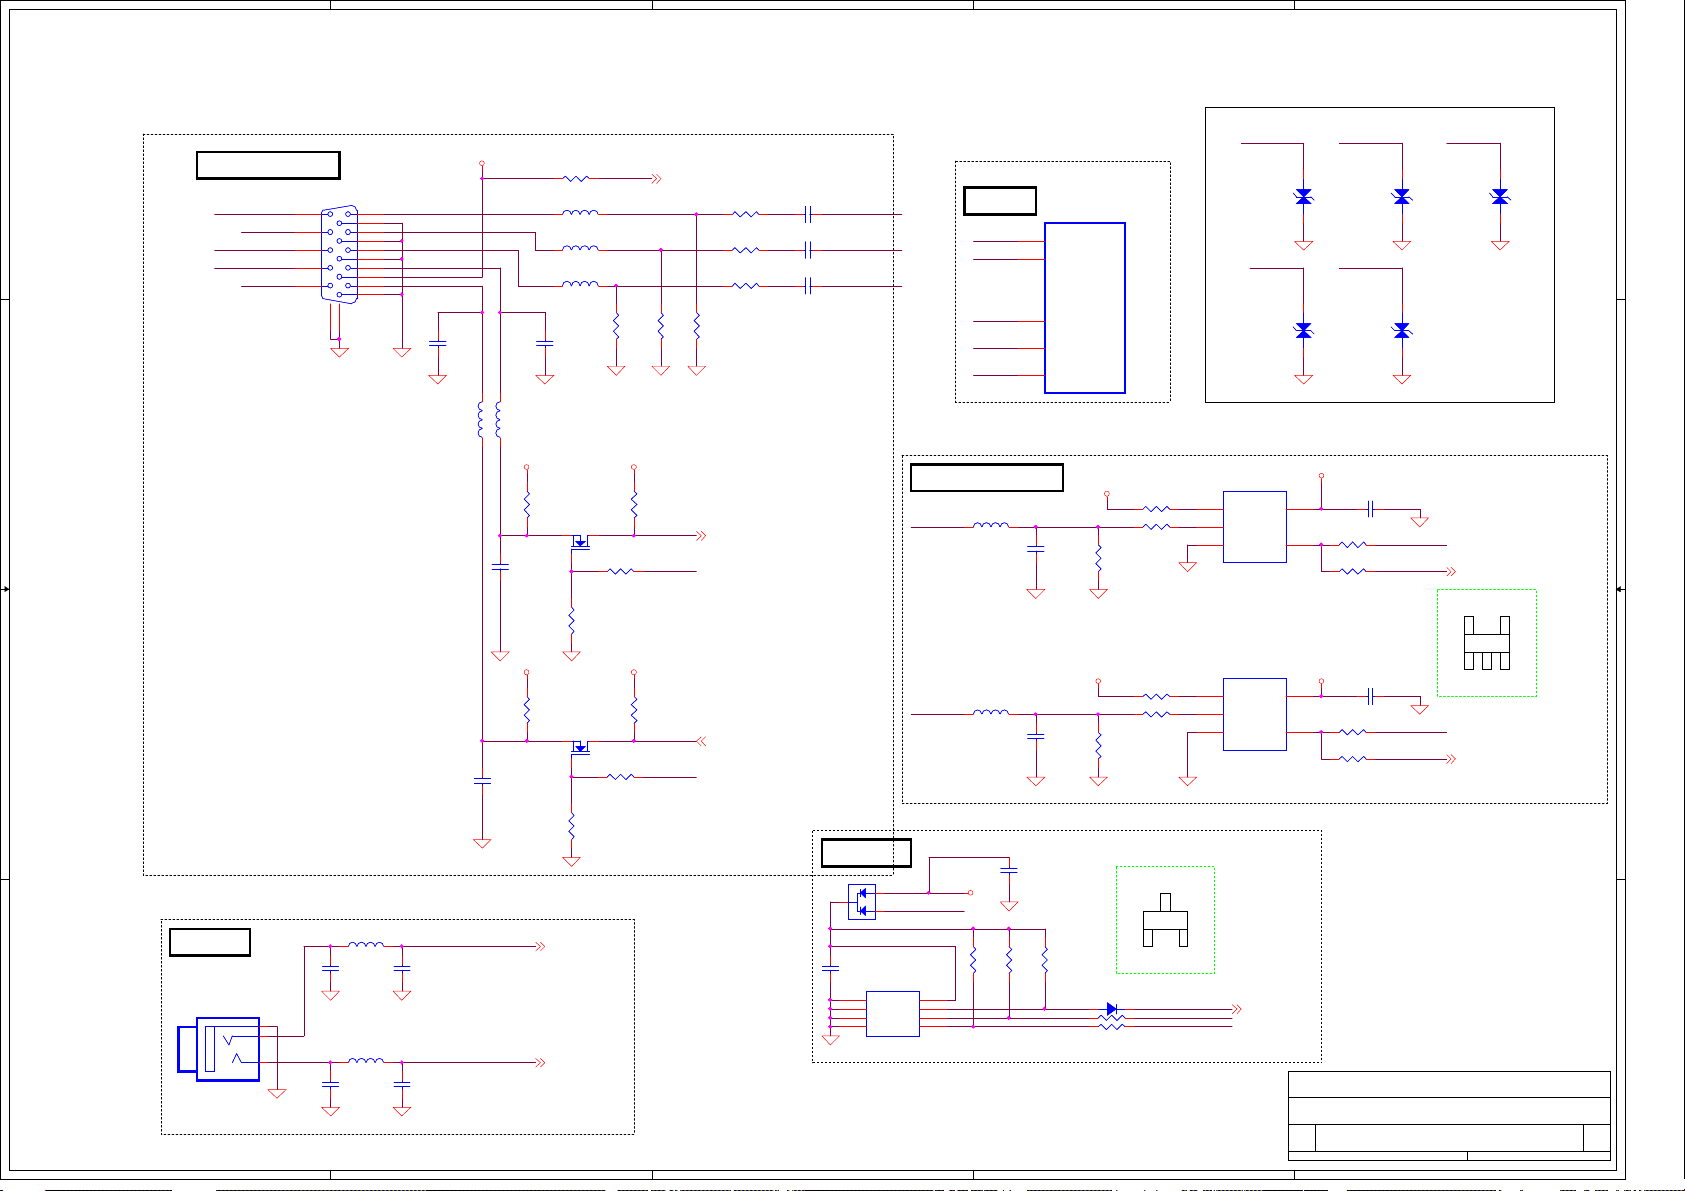Select the D-sub VGA connector symbol
1685x1191 pixels.
point(339,254)
